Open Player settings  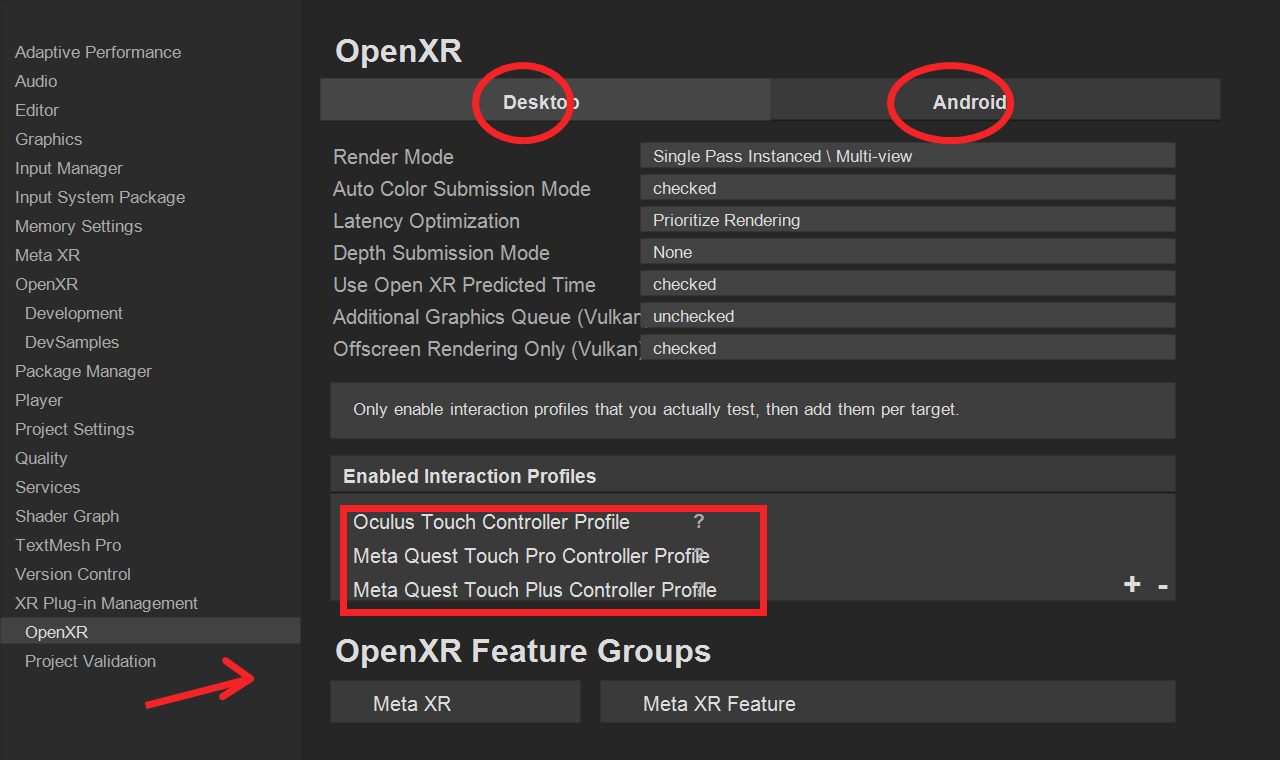point(39,400)
